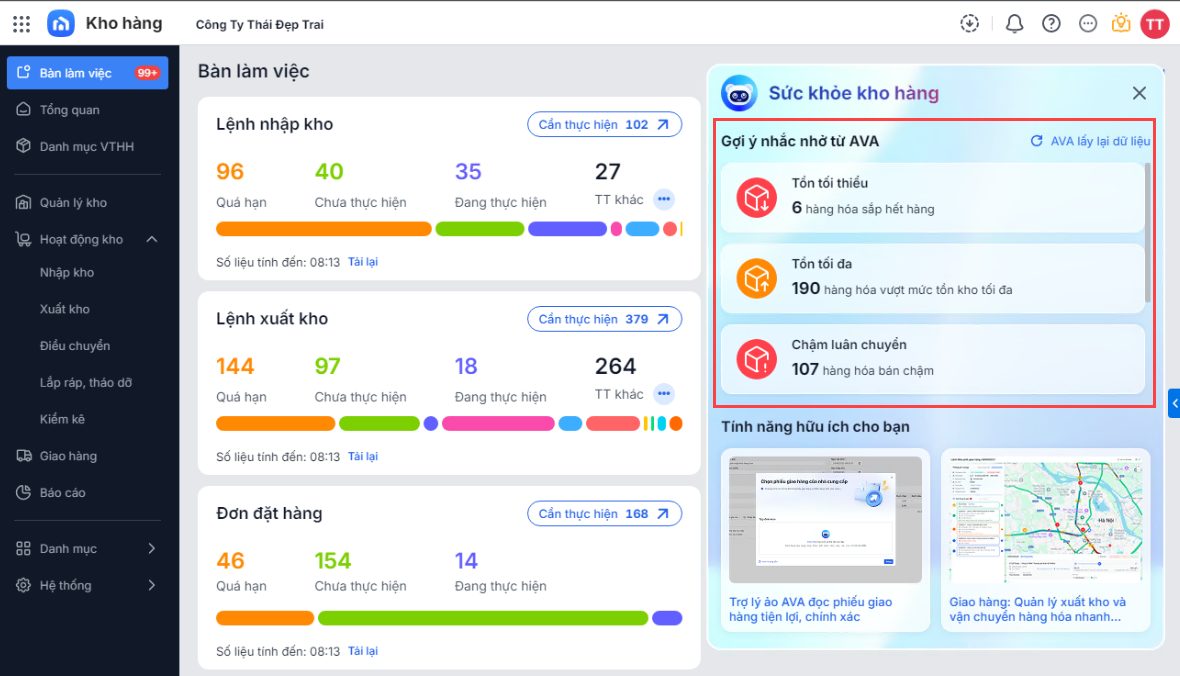Click the download icon in header
This screenshot has height=676, width=1180.
969,24
